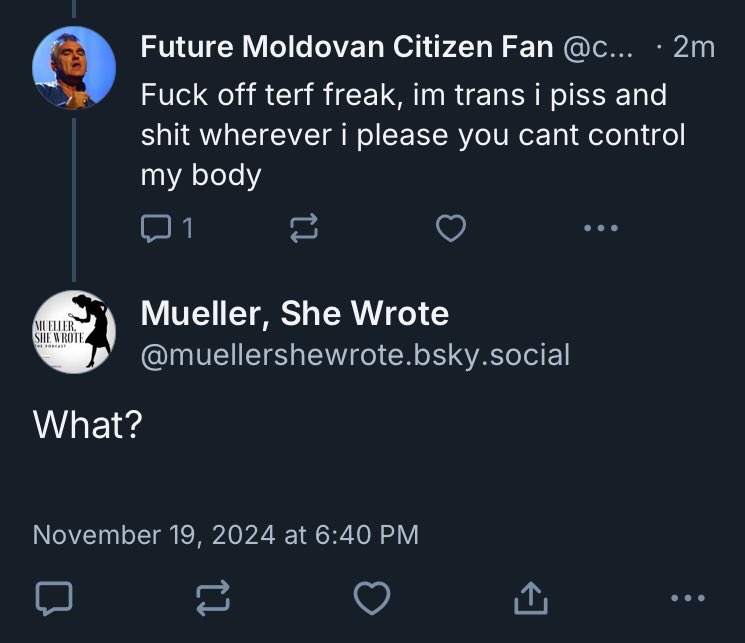Like the "What?" post by Mueller, She Wrote

pos(372,598)
